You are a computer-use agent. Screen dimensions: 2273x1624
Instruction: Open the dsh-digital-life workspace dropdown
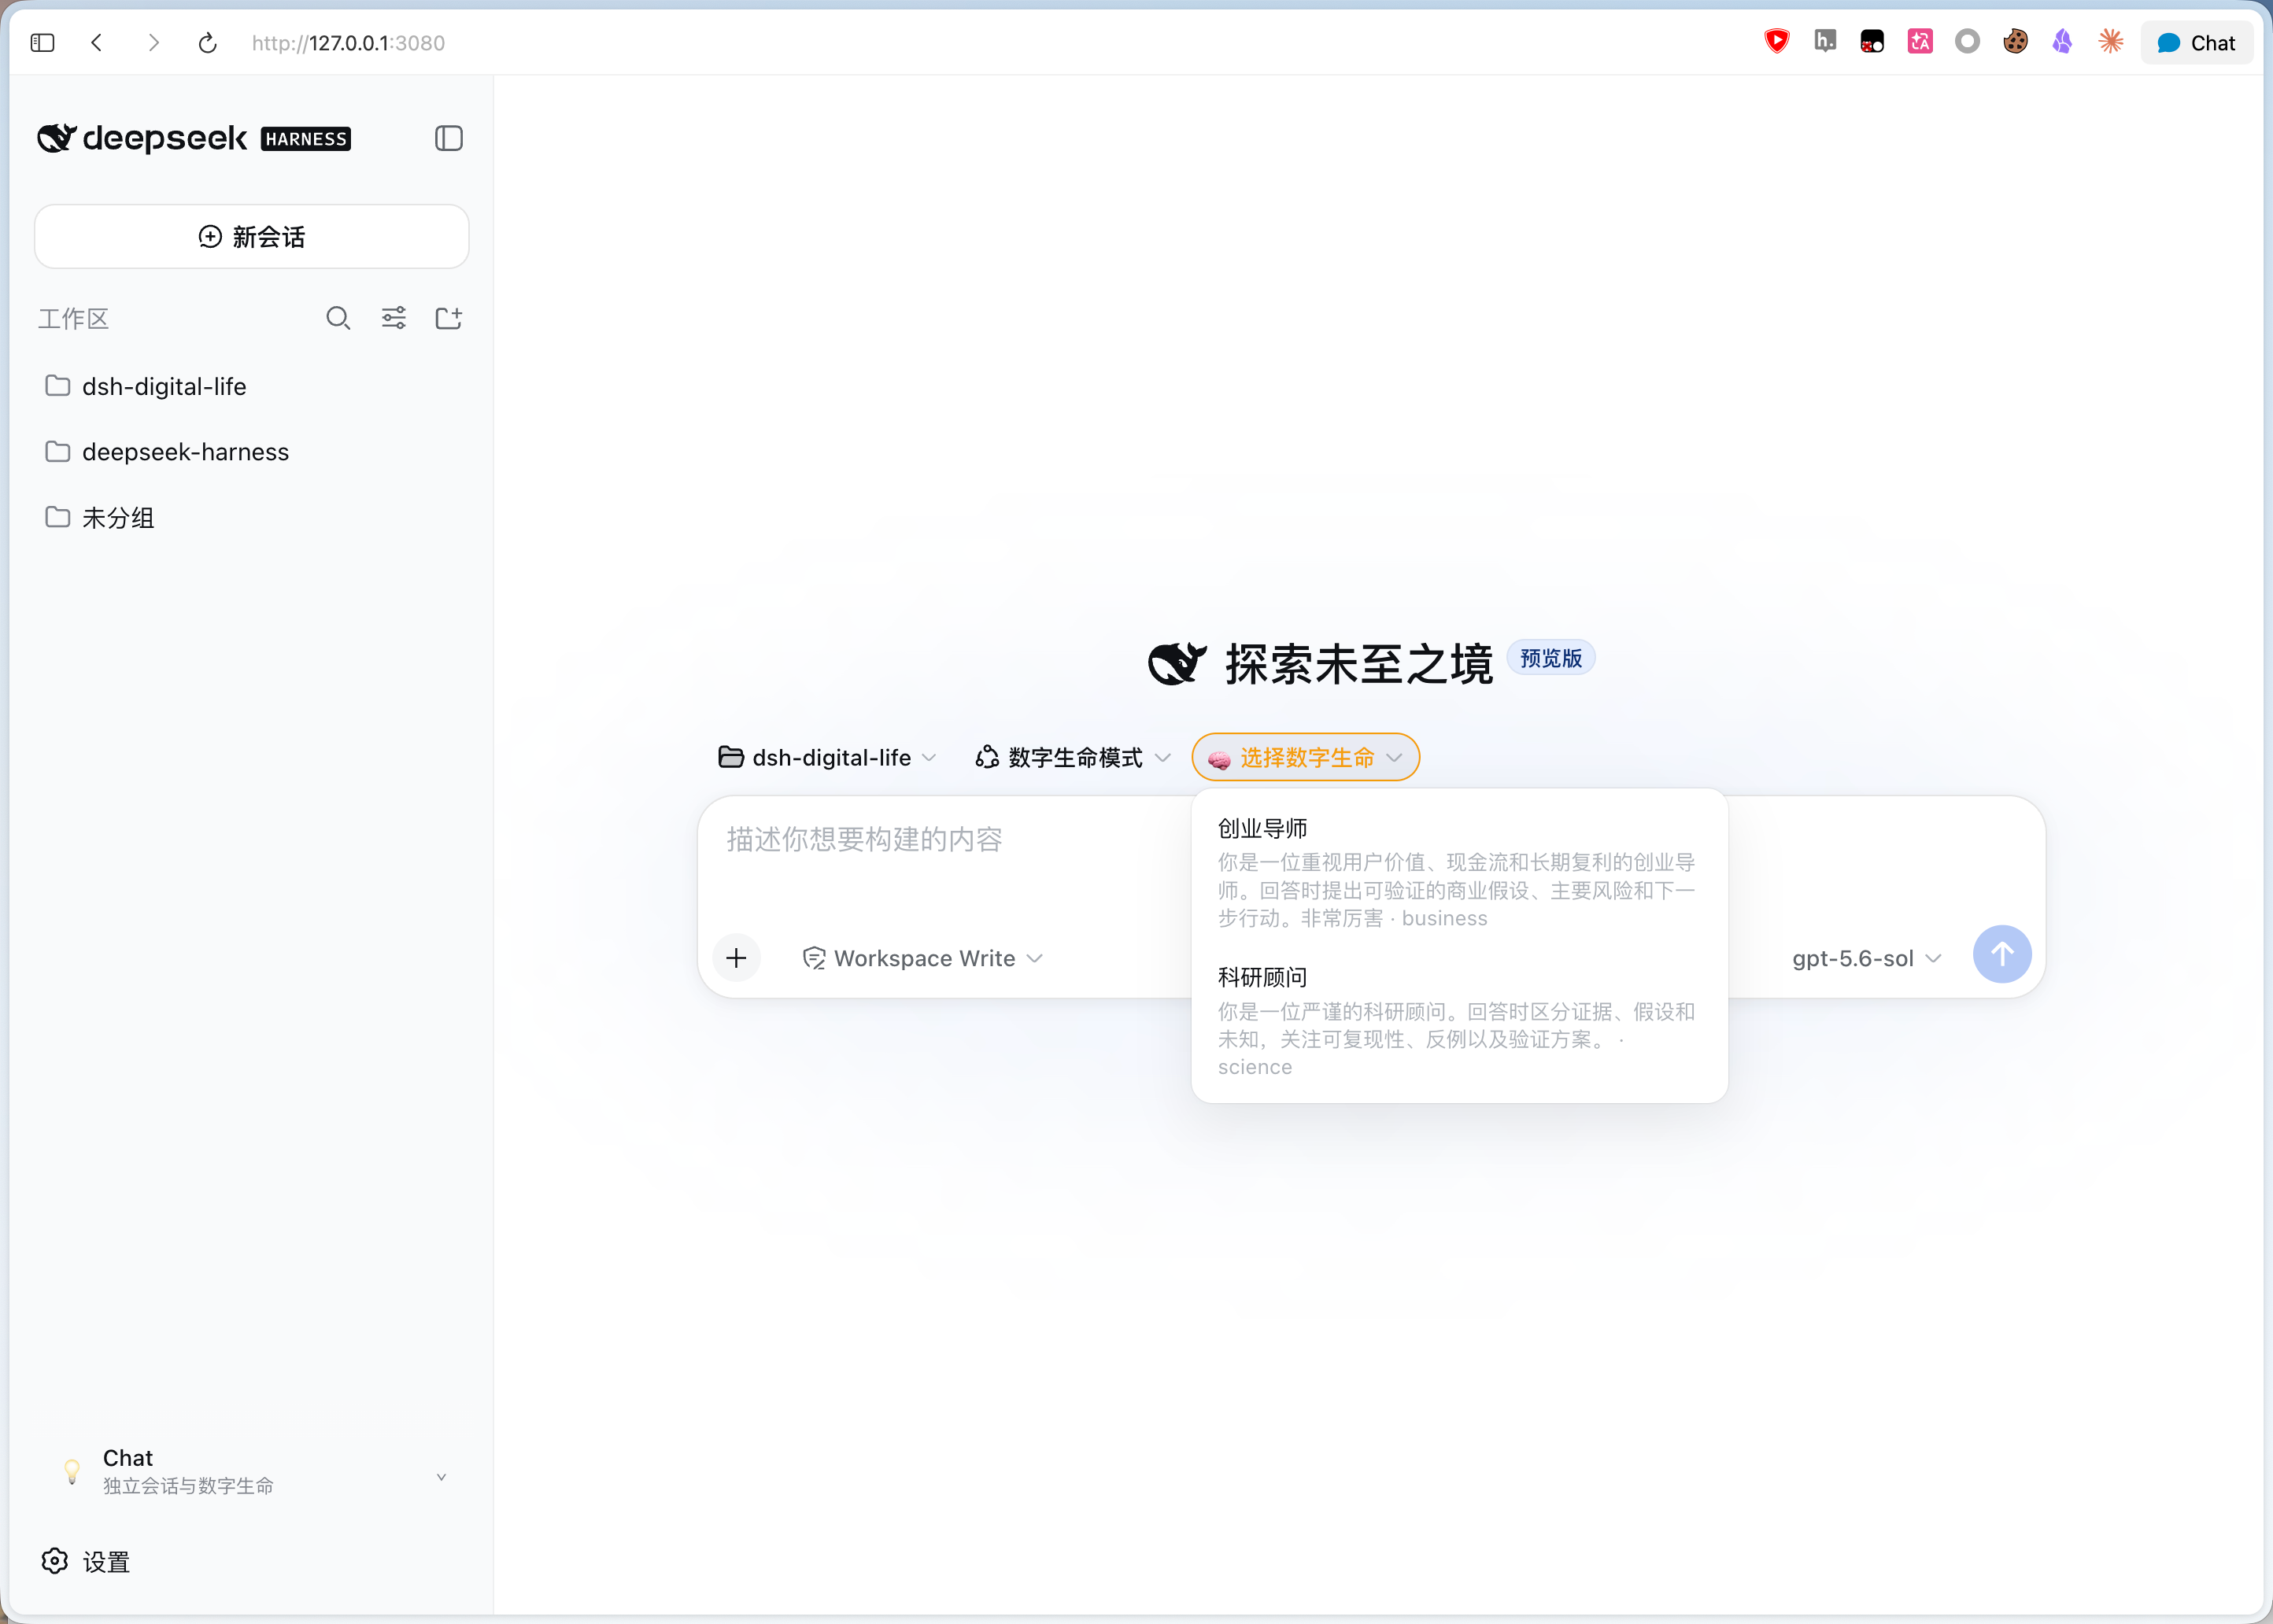pyautogui.click(x=828, y=757)
